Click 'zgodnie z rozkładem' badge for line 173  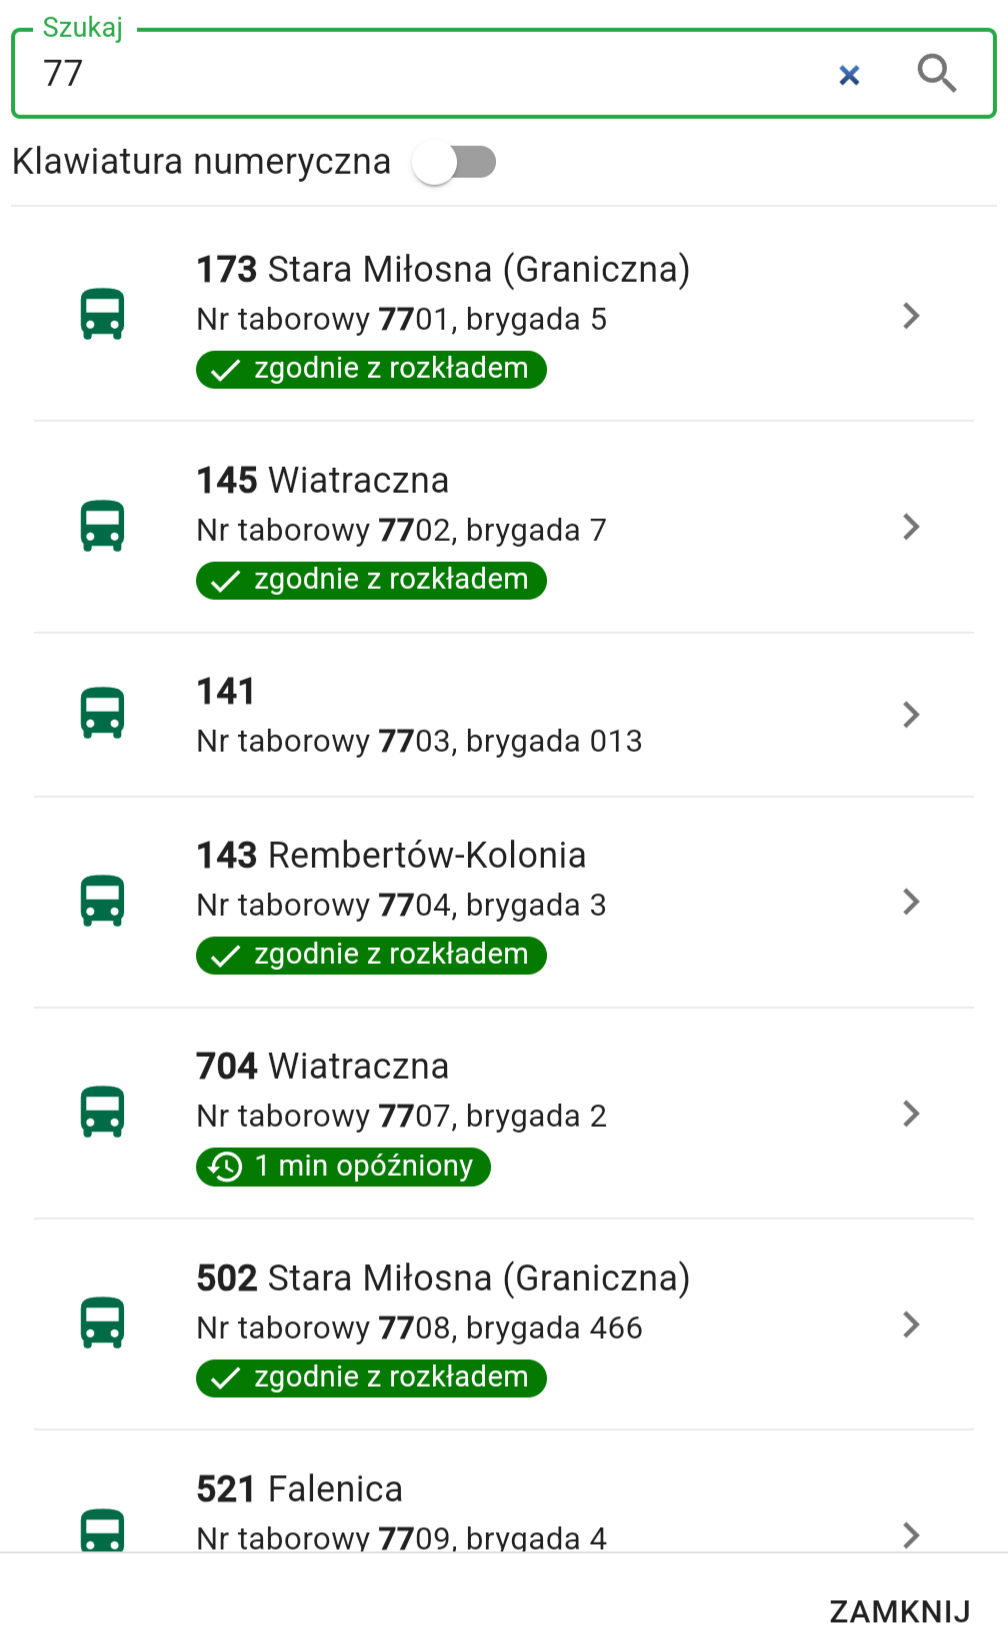click(371, 369)
